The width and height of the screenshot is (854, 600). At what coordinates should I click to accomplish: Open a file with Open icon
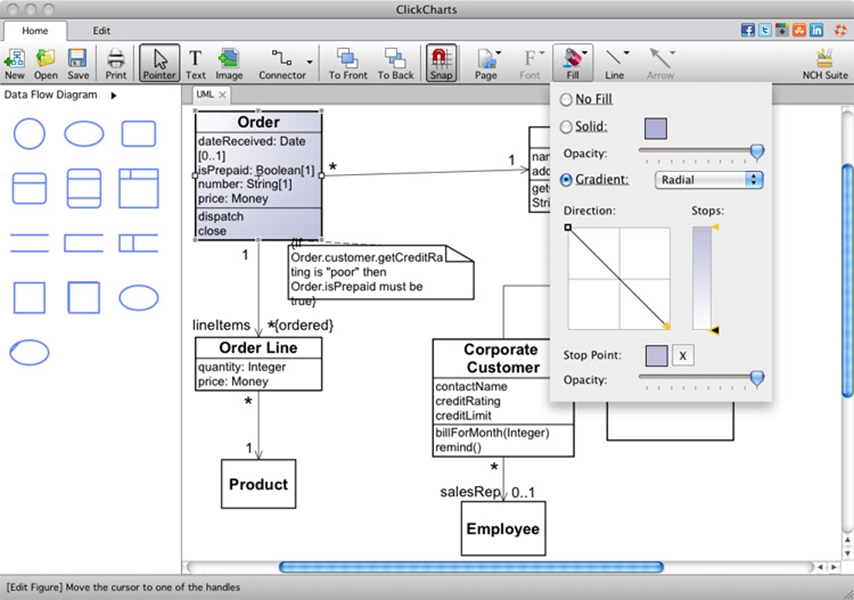pos(46,64)
